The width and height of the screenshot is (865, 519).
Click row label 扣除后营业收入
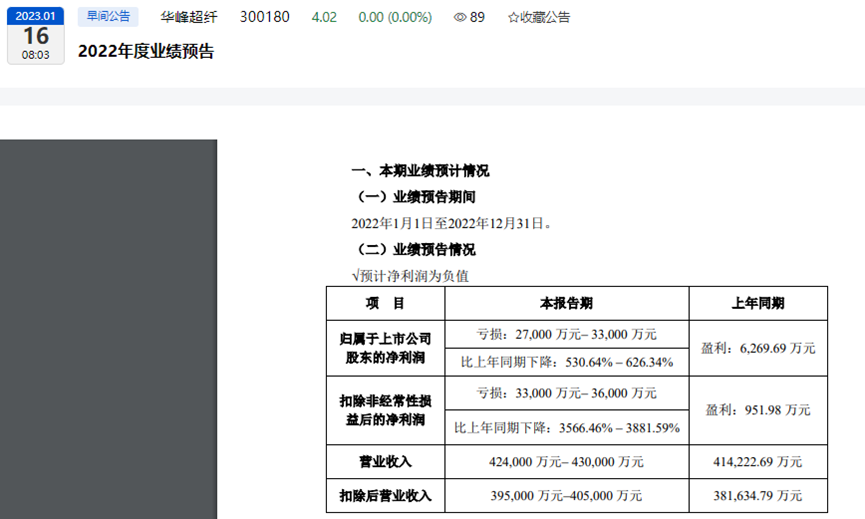(386, 496)
